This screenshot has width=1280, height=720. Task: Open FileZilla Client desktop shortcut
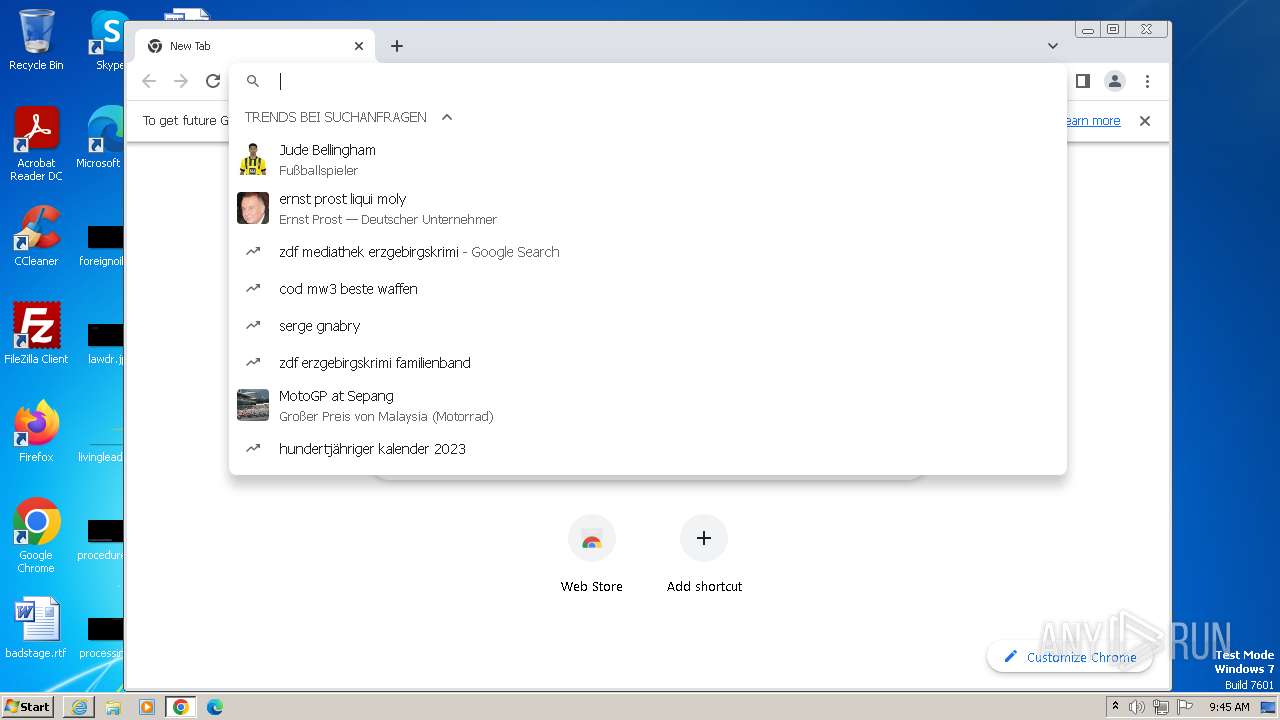36,333
